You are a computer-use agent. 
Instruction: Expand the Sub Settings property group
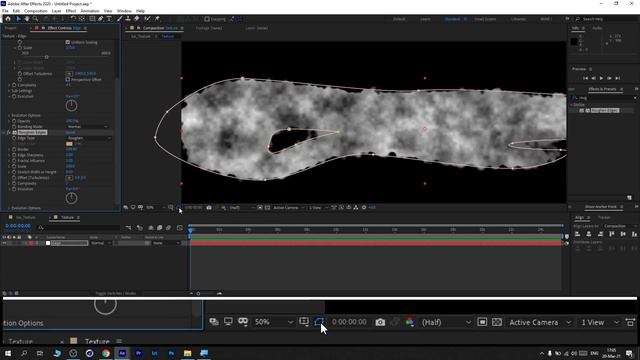pos(9,91)
